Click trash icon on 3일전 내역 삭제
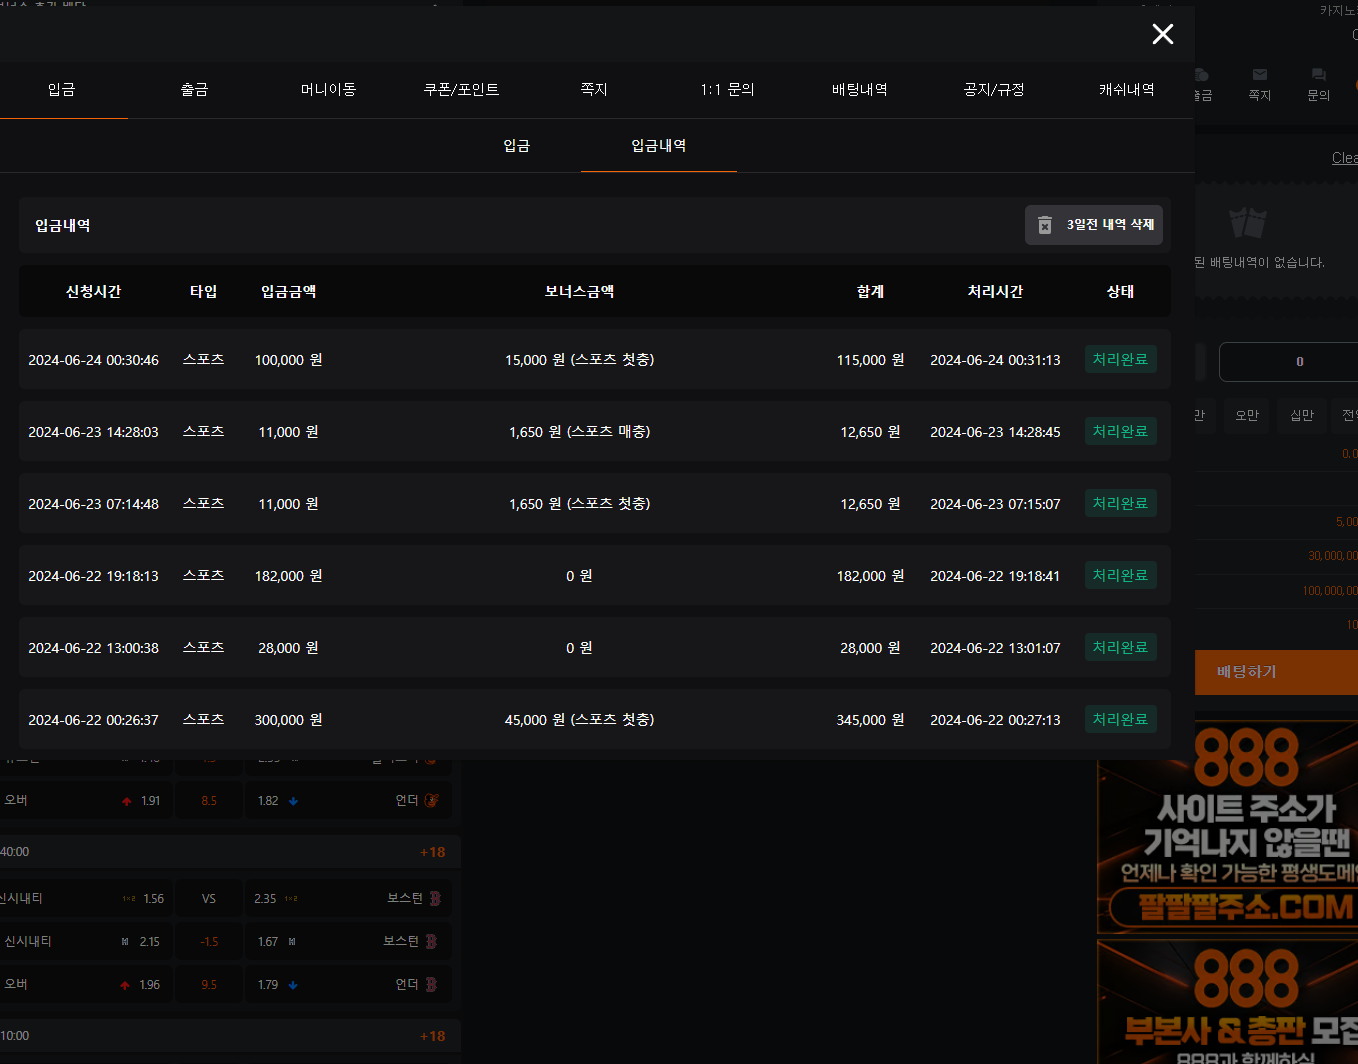Viewport: 1358px width, 1064px height. (1045, 225)
